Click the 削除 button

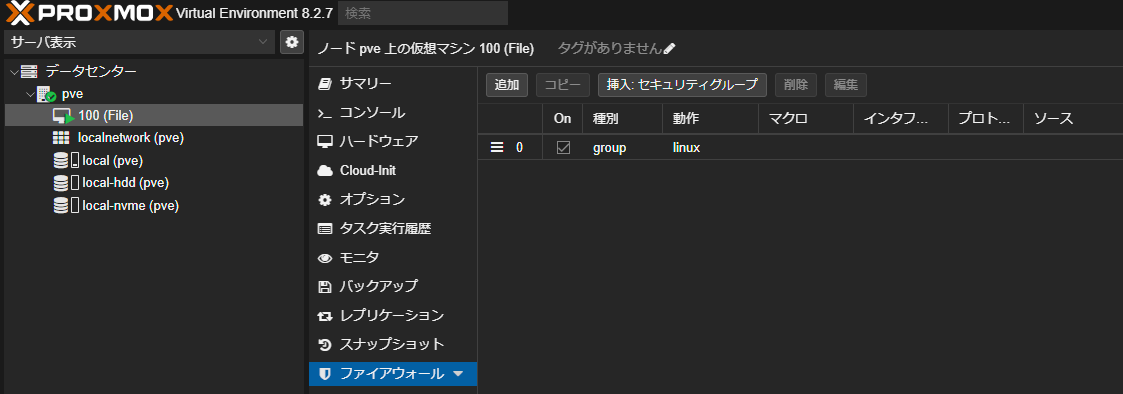coord(796,85)
